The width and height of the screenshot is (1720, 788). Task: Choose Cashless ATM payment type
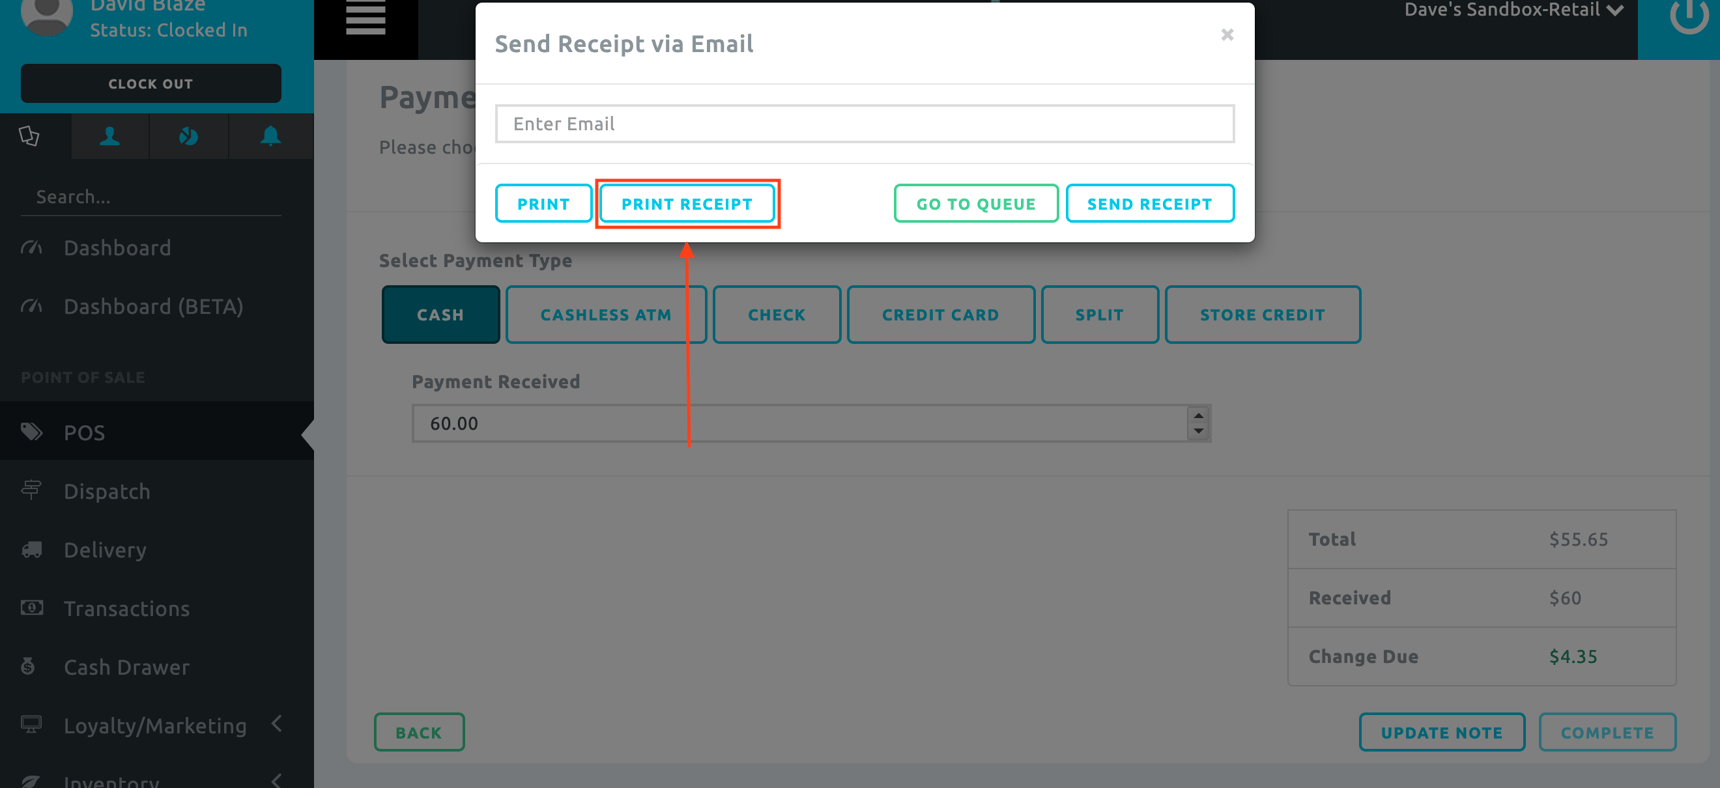606,315
